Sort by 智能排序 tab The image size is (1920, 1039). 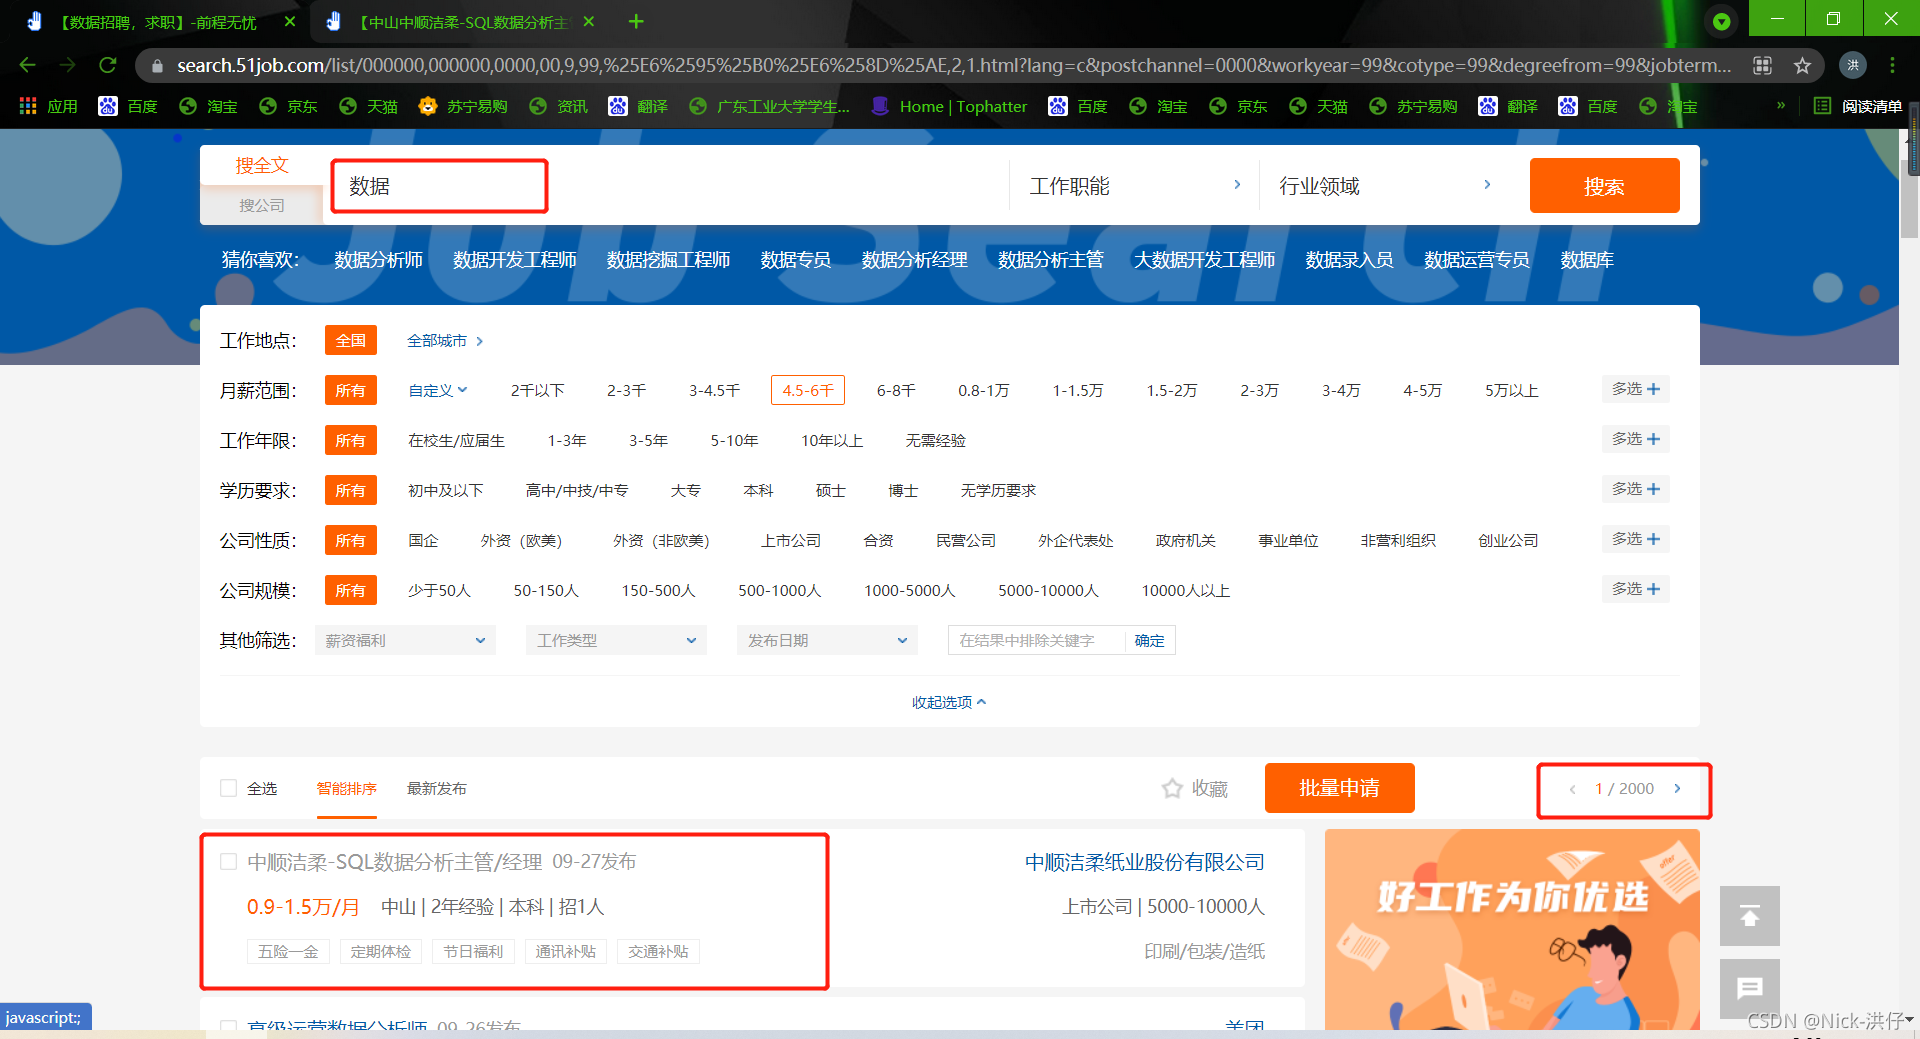point(347,789)
